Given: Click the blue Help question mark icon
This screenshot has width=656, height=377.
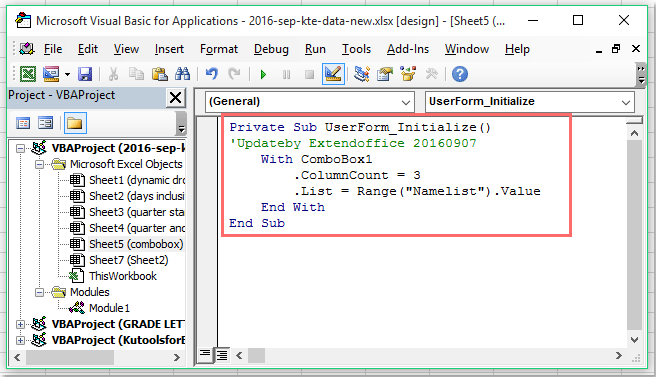Looking at the screenshot, I should click(460, 74).
